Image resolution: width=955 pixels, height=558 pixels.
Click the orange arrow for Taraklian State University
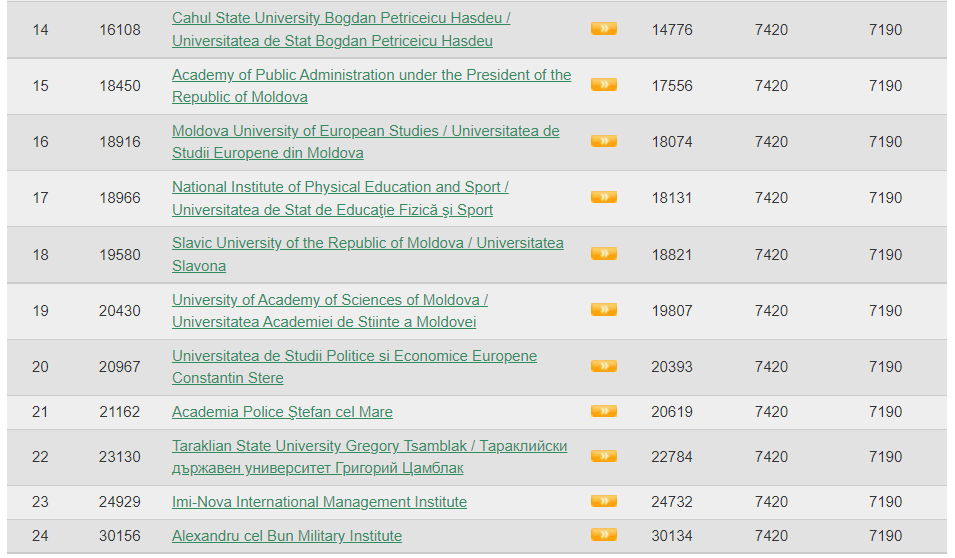(x=603, y=456)
